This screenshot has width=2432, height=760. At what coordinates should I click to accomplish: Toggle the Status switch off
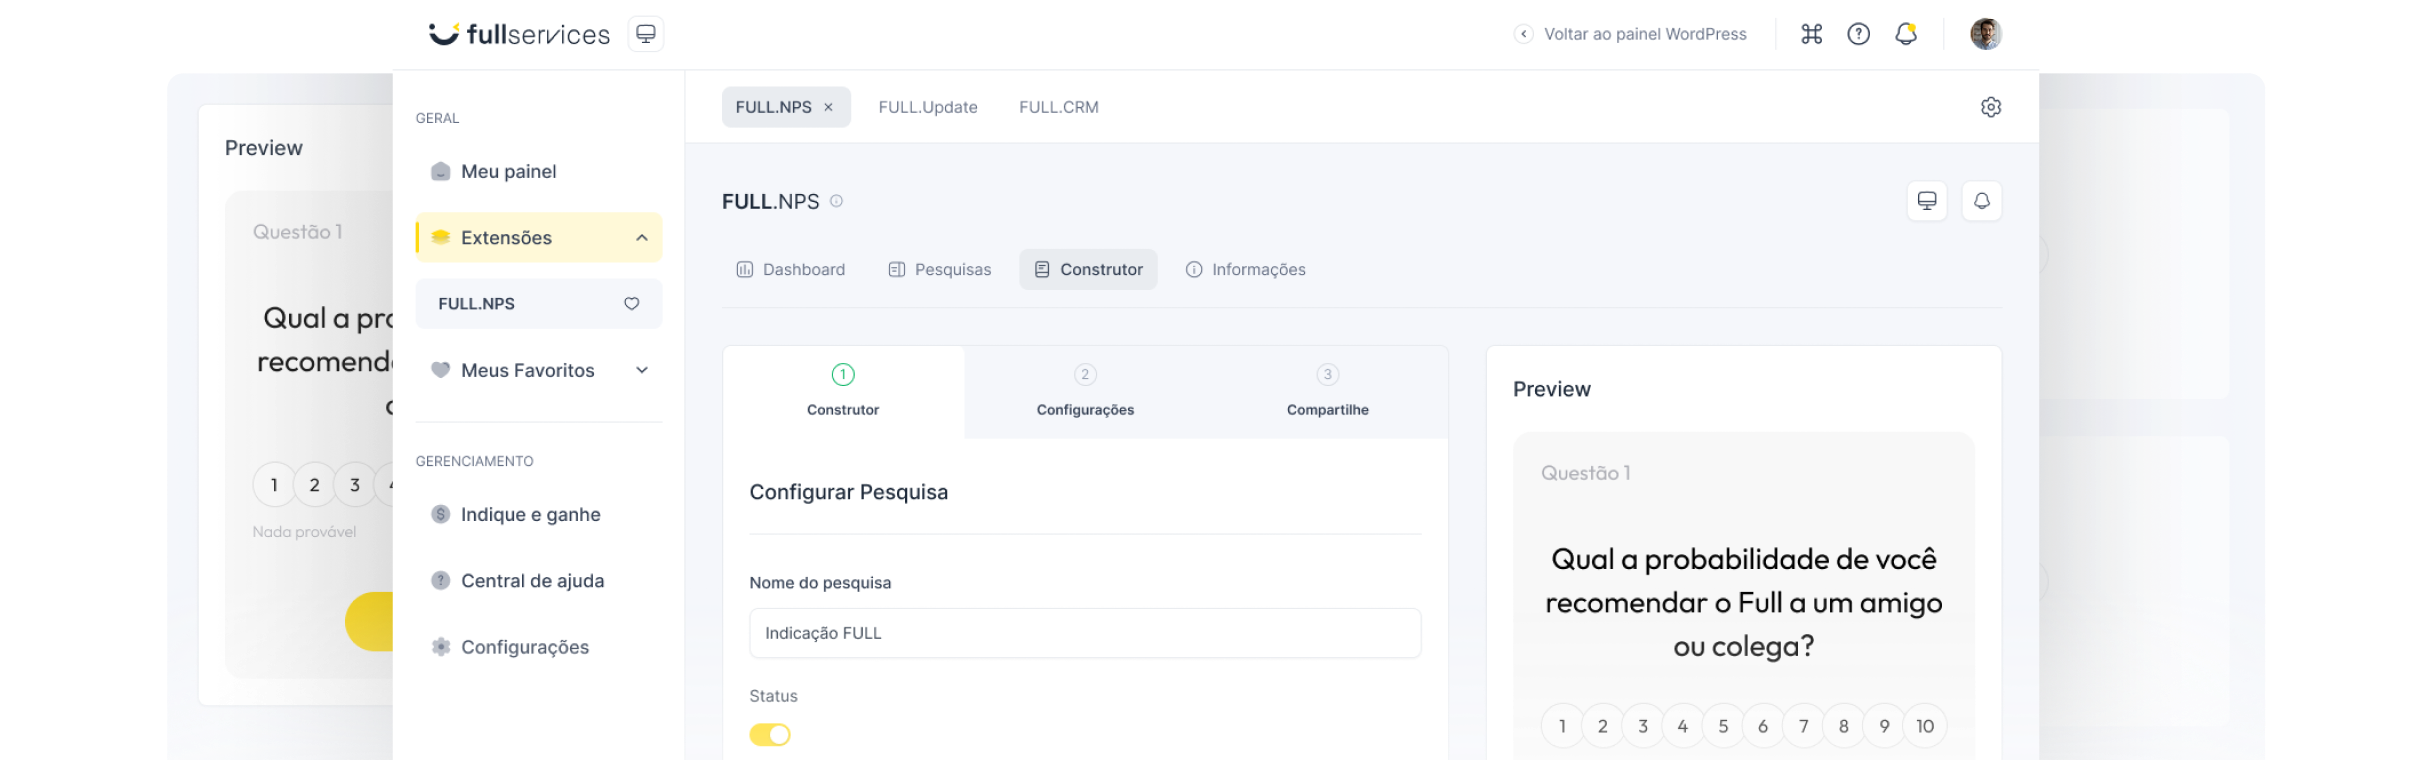770,735
